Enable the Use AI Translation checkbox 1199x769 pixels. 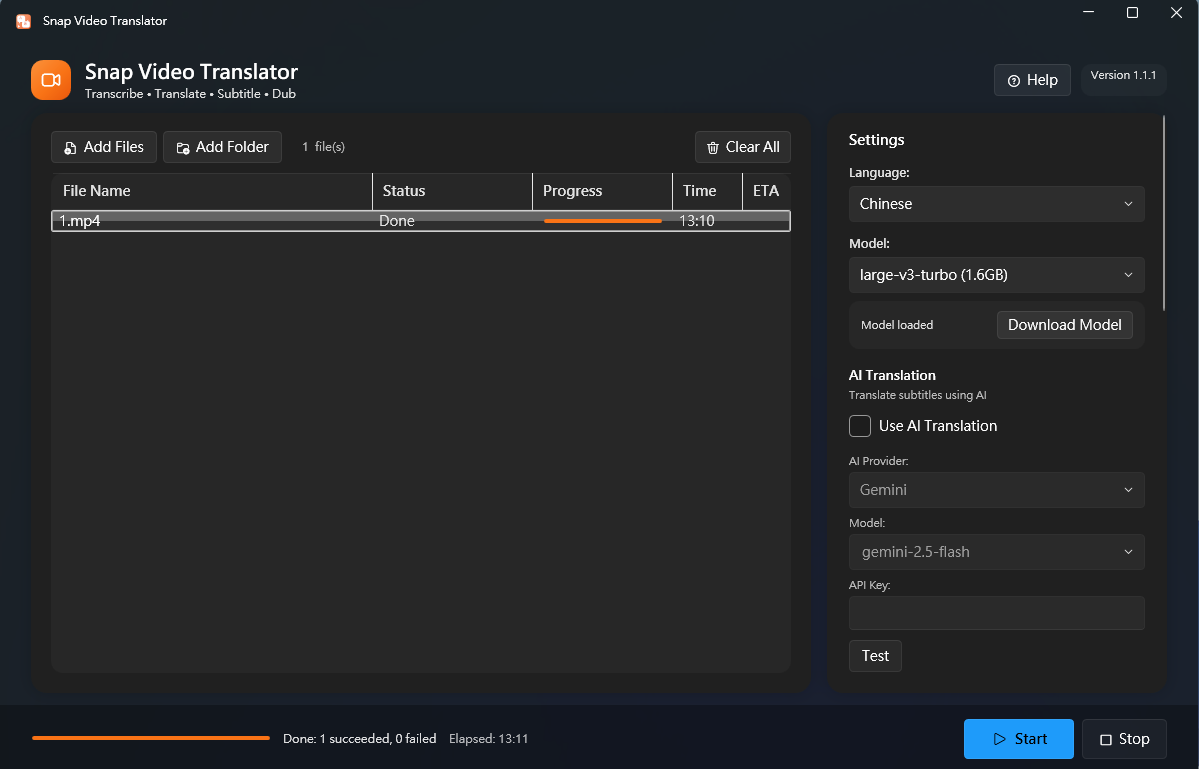pos(859,426)
